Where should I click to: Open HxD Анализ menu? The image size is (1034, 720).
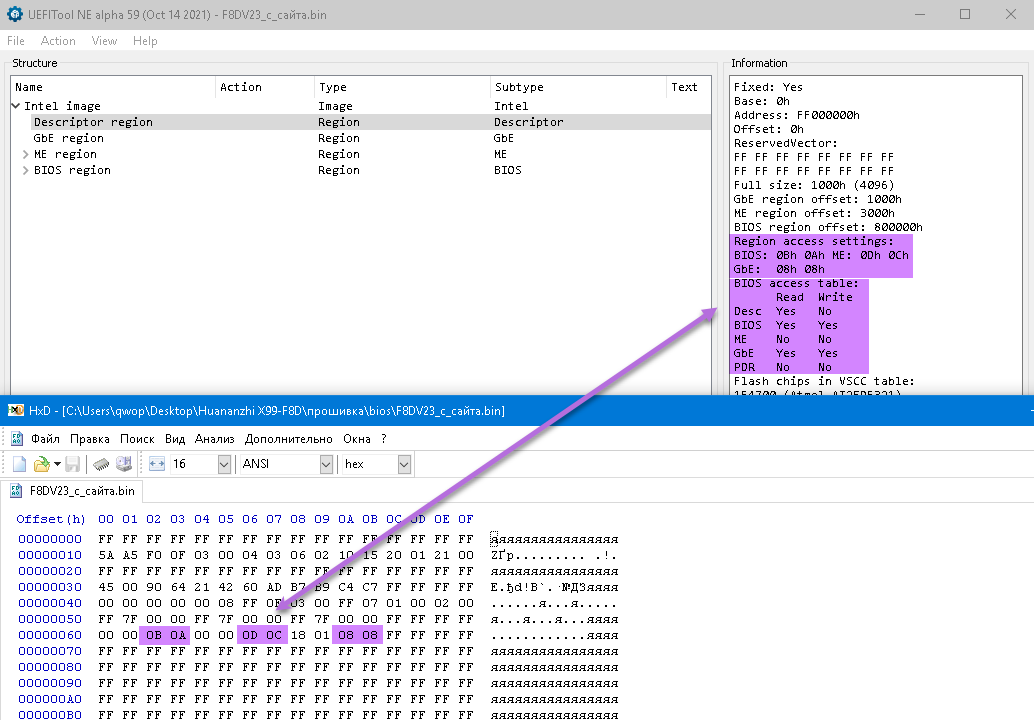[214, 439]
